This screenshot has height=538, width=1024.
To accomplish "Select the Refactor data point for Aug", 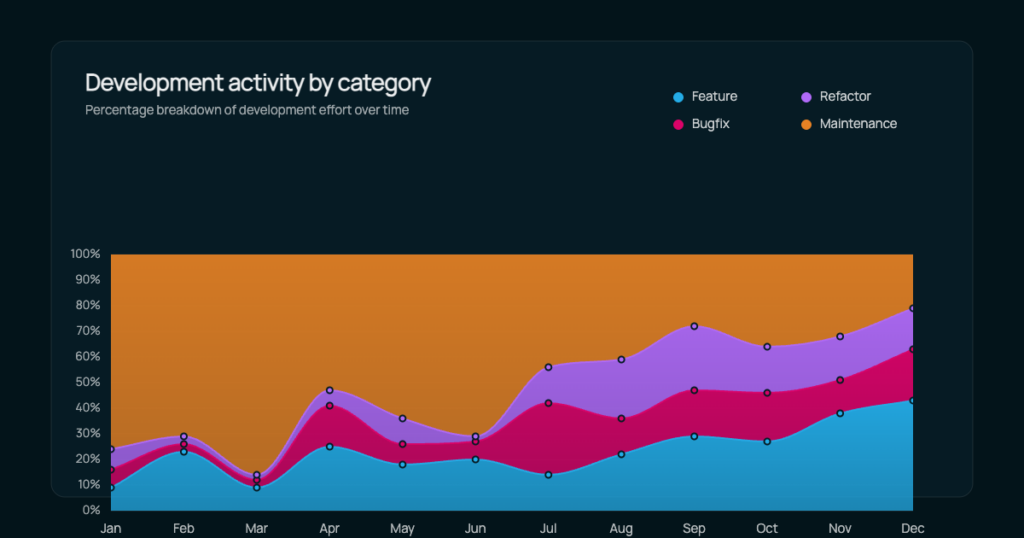I will [x=621, y=360].
